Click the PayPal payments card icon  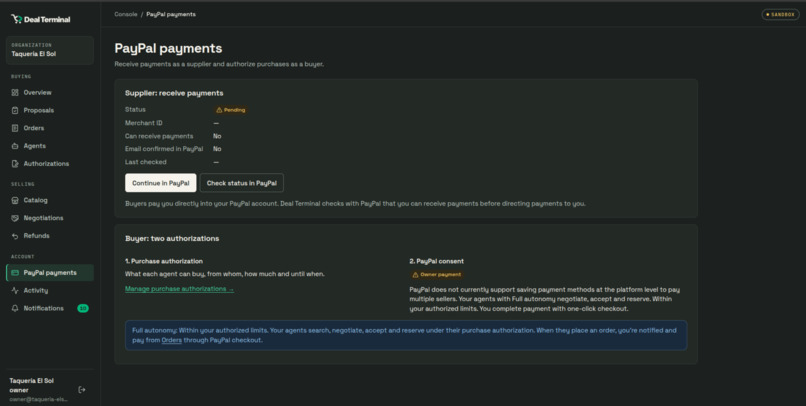click(x=15, y=272)
